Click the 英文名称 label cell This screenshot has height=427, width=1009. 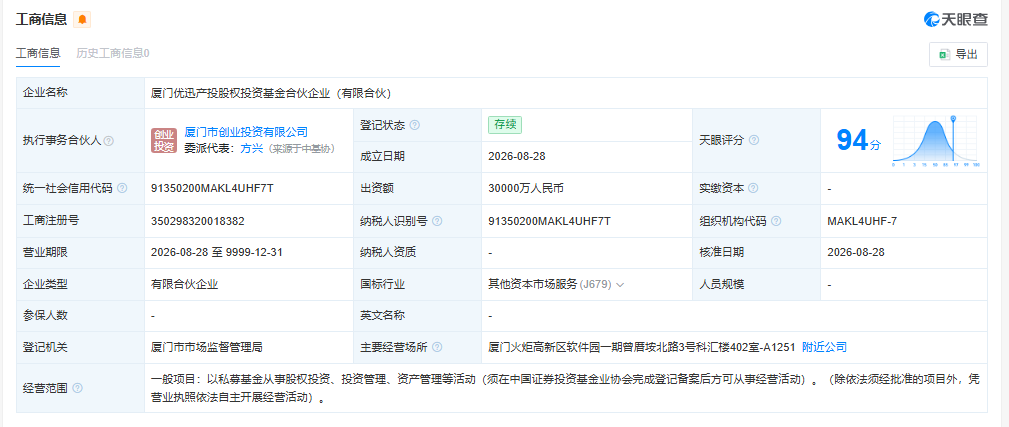pyautogui.click(x=417, y=316)
